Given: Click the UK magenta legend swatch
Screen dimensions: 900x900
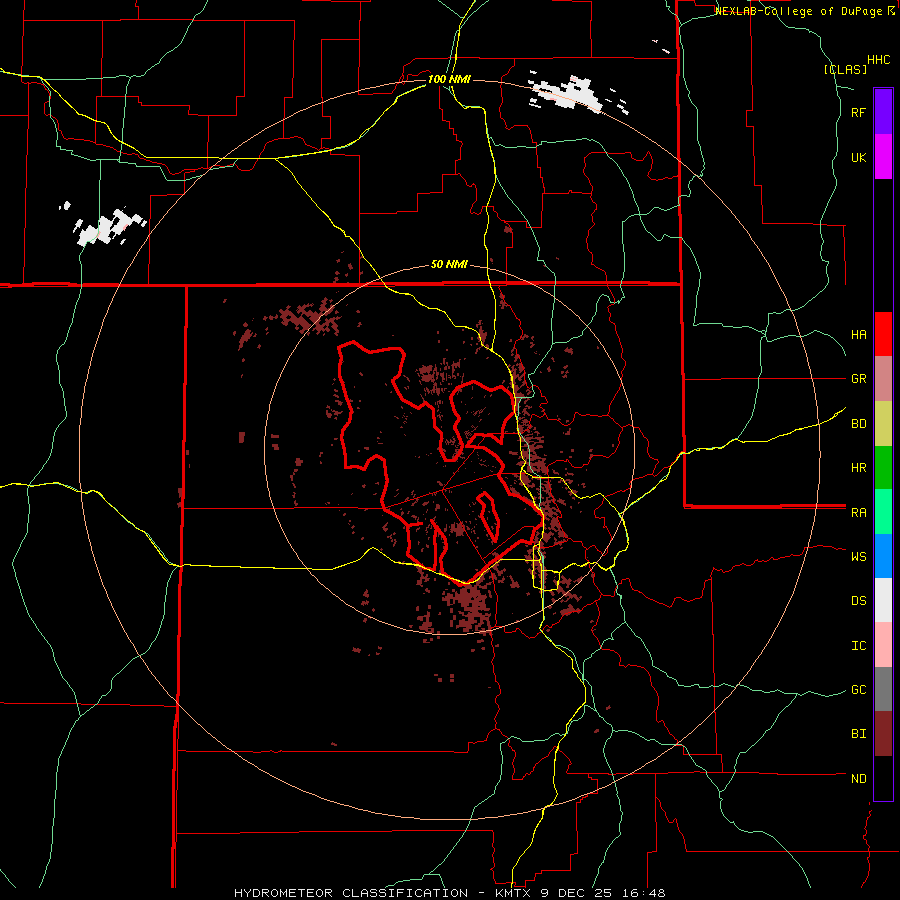Looking at the screenshot, I should [883, 156].
